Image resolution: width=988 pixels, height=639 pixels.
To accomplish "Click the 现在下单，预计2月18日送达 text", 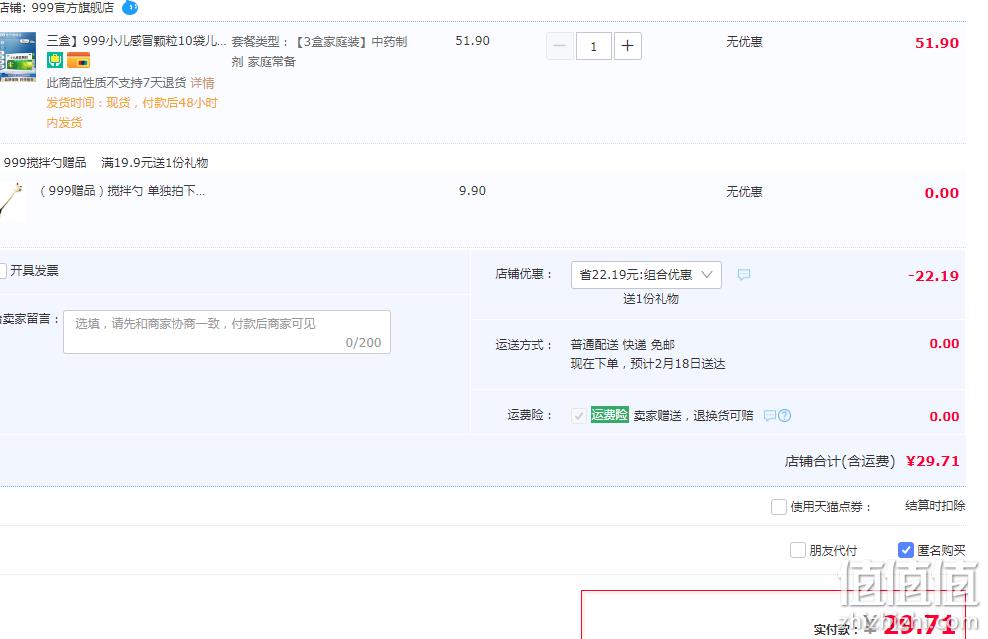I will tap(648, 364).
